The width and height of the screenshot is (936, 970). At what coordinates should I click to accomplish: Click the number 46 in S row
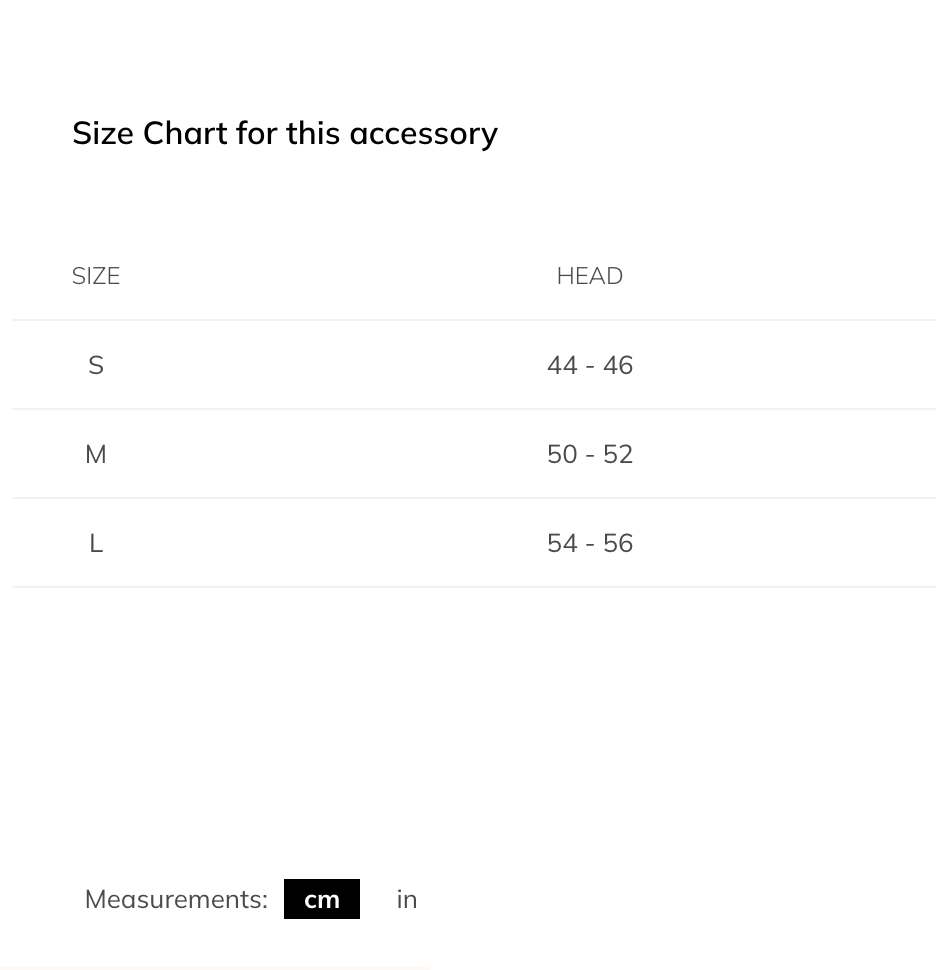[x=618, y=365]
